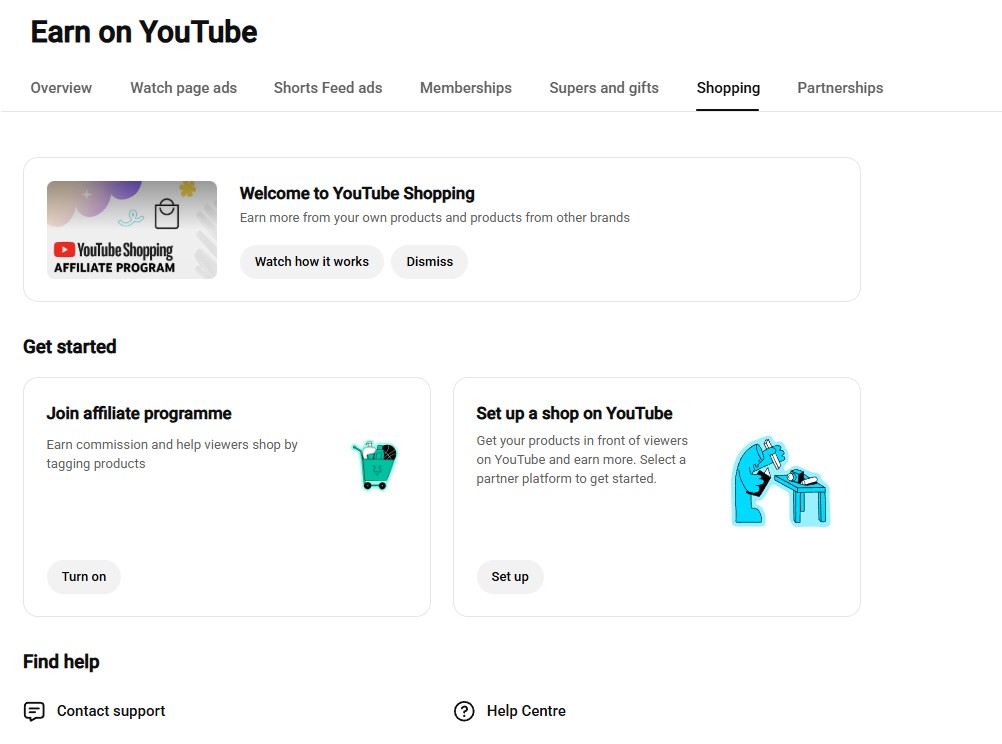This screenshot has width=1002, height=744.
Task: Set up a shop on YouTube
Action: pyautogui.click(x=510, y=577)
